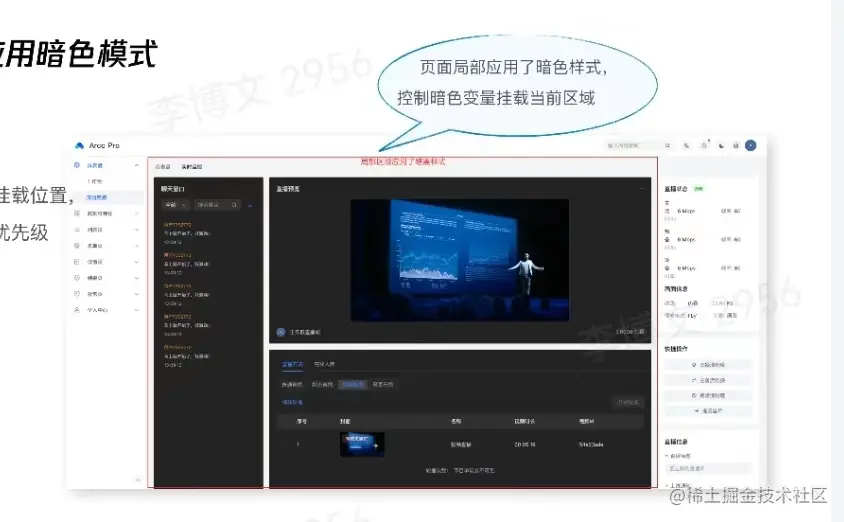
Task: Switch to the 专场人员 tab
Action: (324, 364)
